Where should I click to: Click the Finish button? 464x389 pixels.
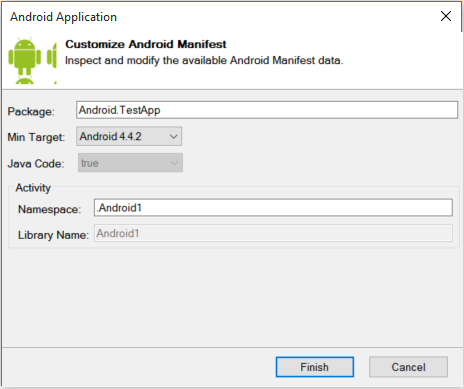click(x=315, y=367)
